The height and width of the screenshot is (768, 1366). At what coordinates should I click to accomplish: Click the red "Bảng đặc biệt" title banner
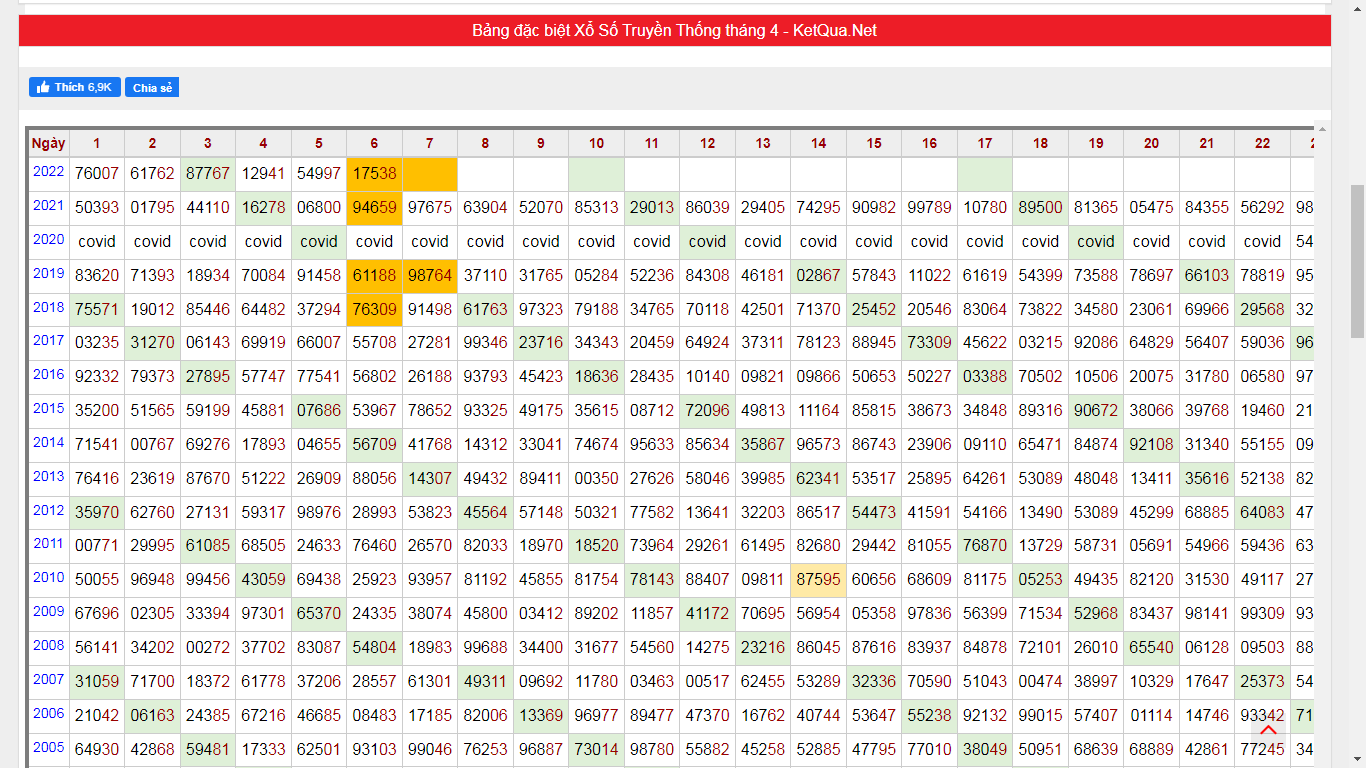(x=674, y=31)
